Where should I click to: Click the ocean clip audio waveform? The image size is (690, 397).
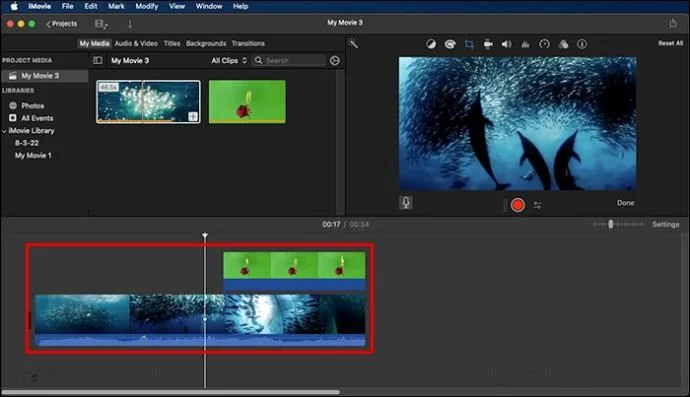click(200, 340)
